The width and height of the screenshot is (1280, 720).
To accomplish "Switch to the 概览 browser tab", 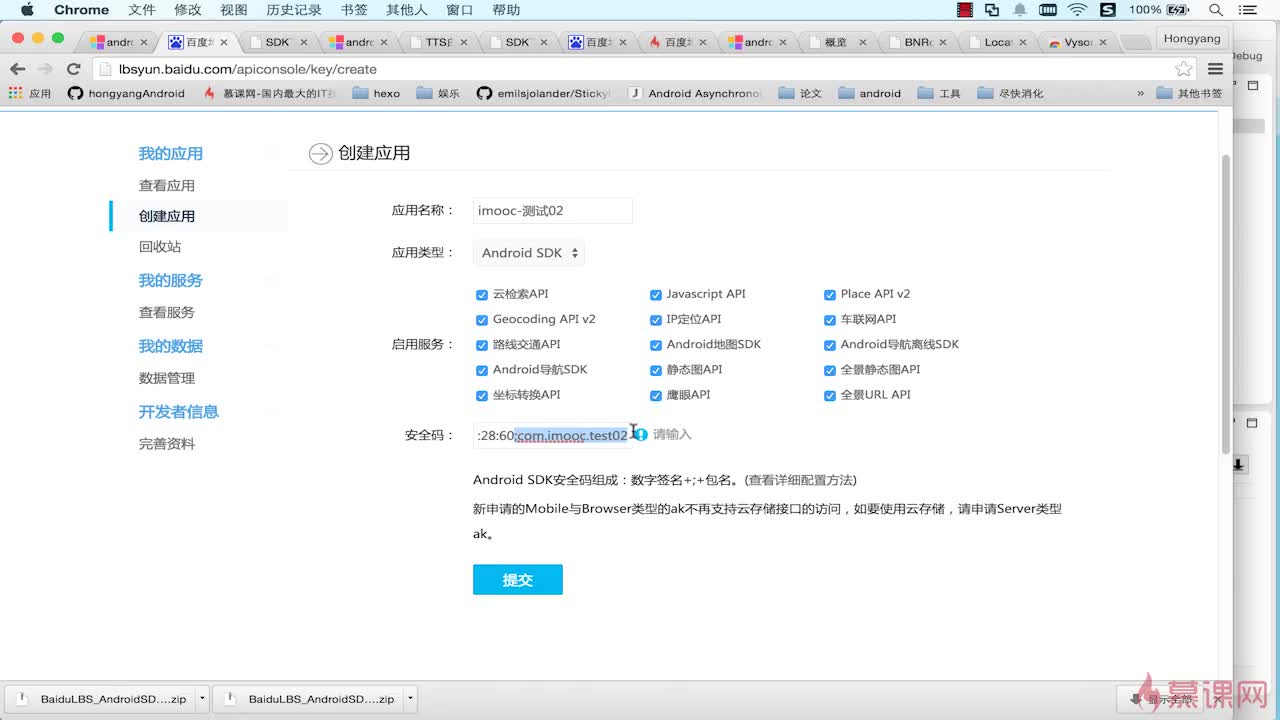I will click(x=838, y=42).
